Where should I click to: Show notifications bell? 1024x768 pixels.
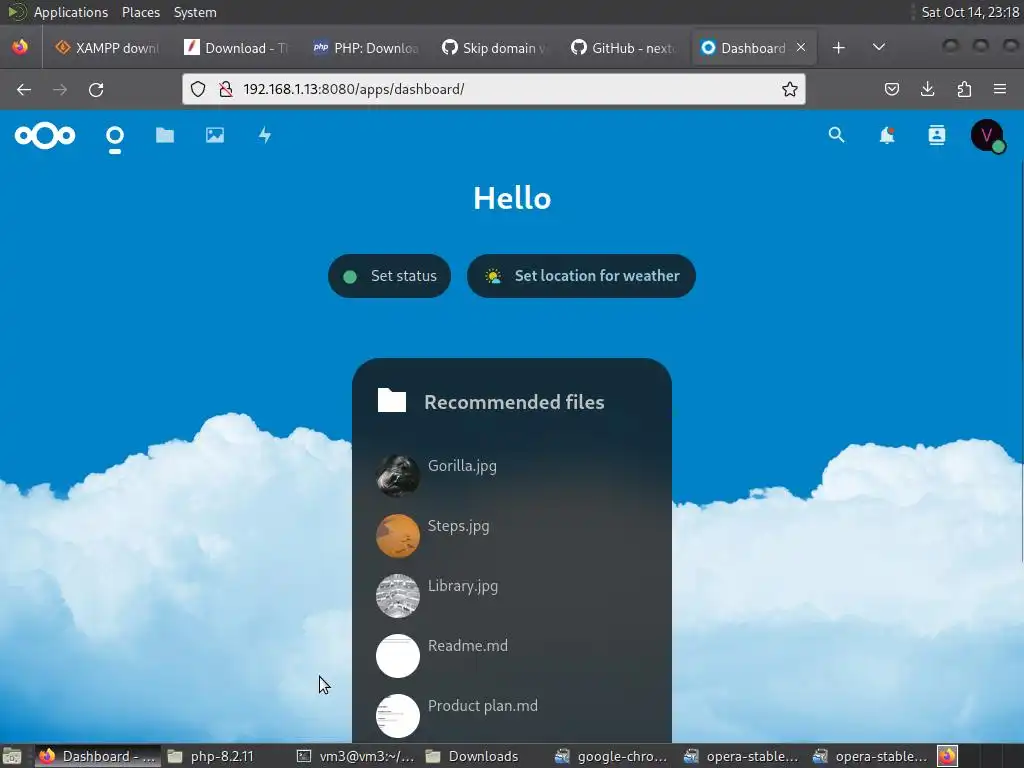887,135
